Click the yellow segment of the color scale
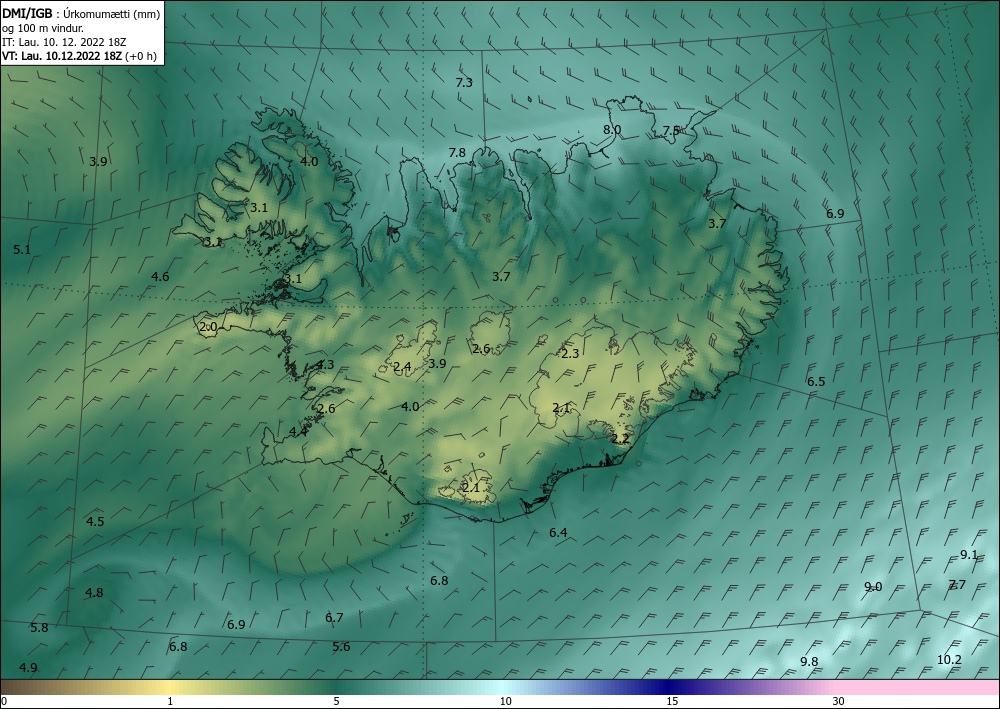The height and width of the screenshot is (709, 1000). click(x=169, y=687)
